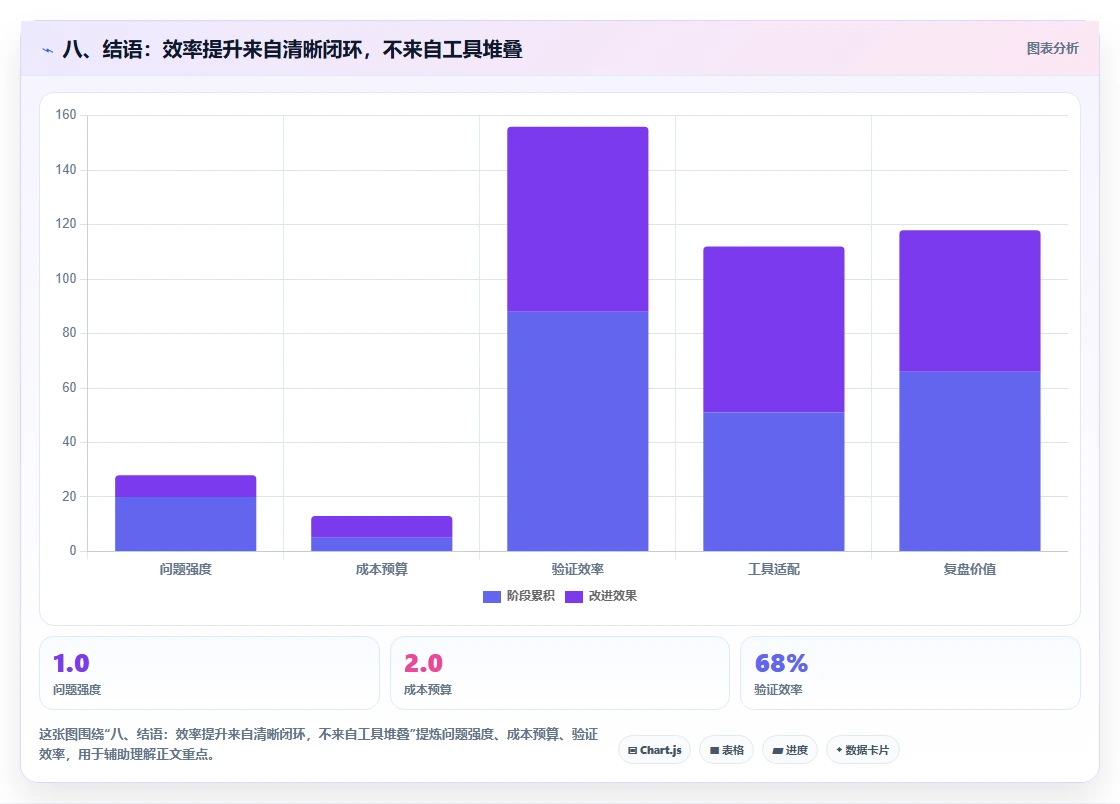
Task: Select the 表格 tag
Action: point(726,750)
